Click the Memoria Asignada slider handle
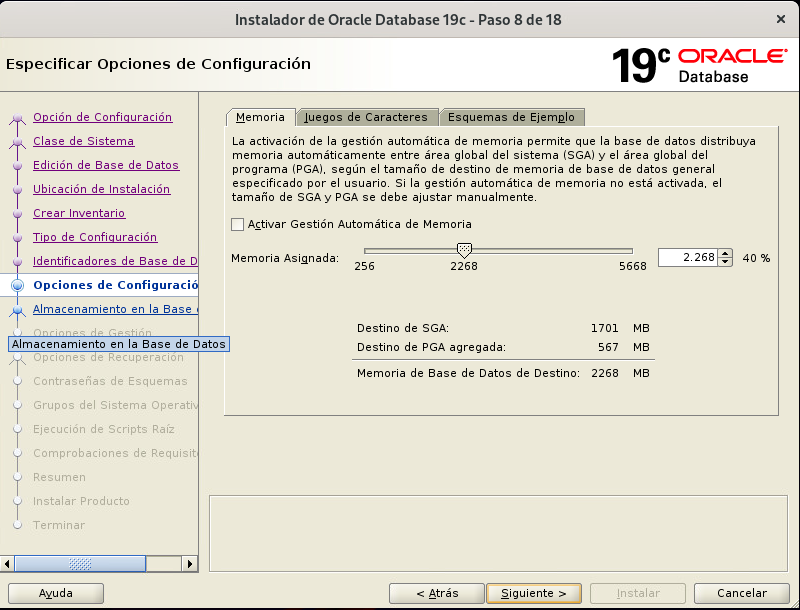The image size is (800, 610). [x=464, y=251]
